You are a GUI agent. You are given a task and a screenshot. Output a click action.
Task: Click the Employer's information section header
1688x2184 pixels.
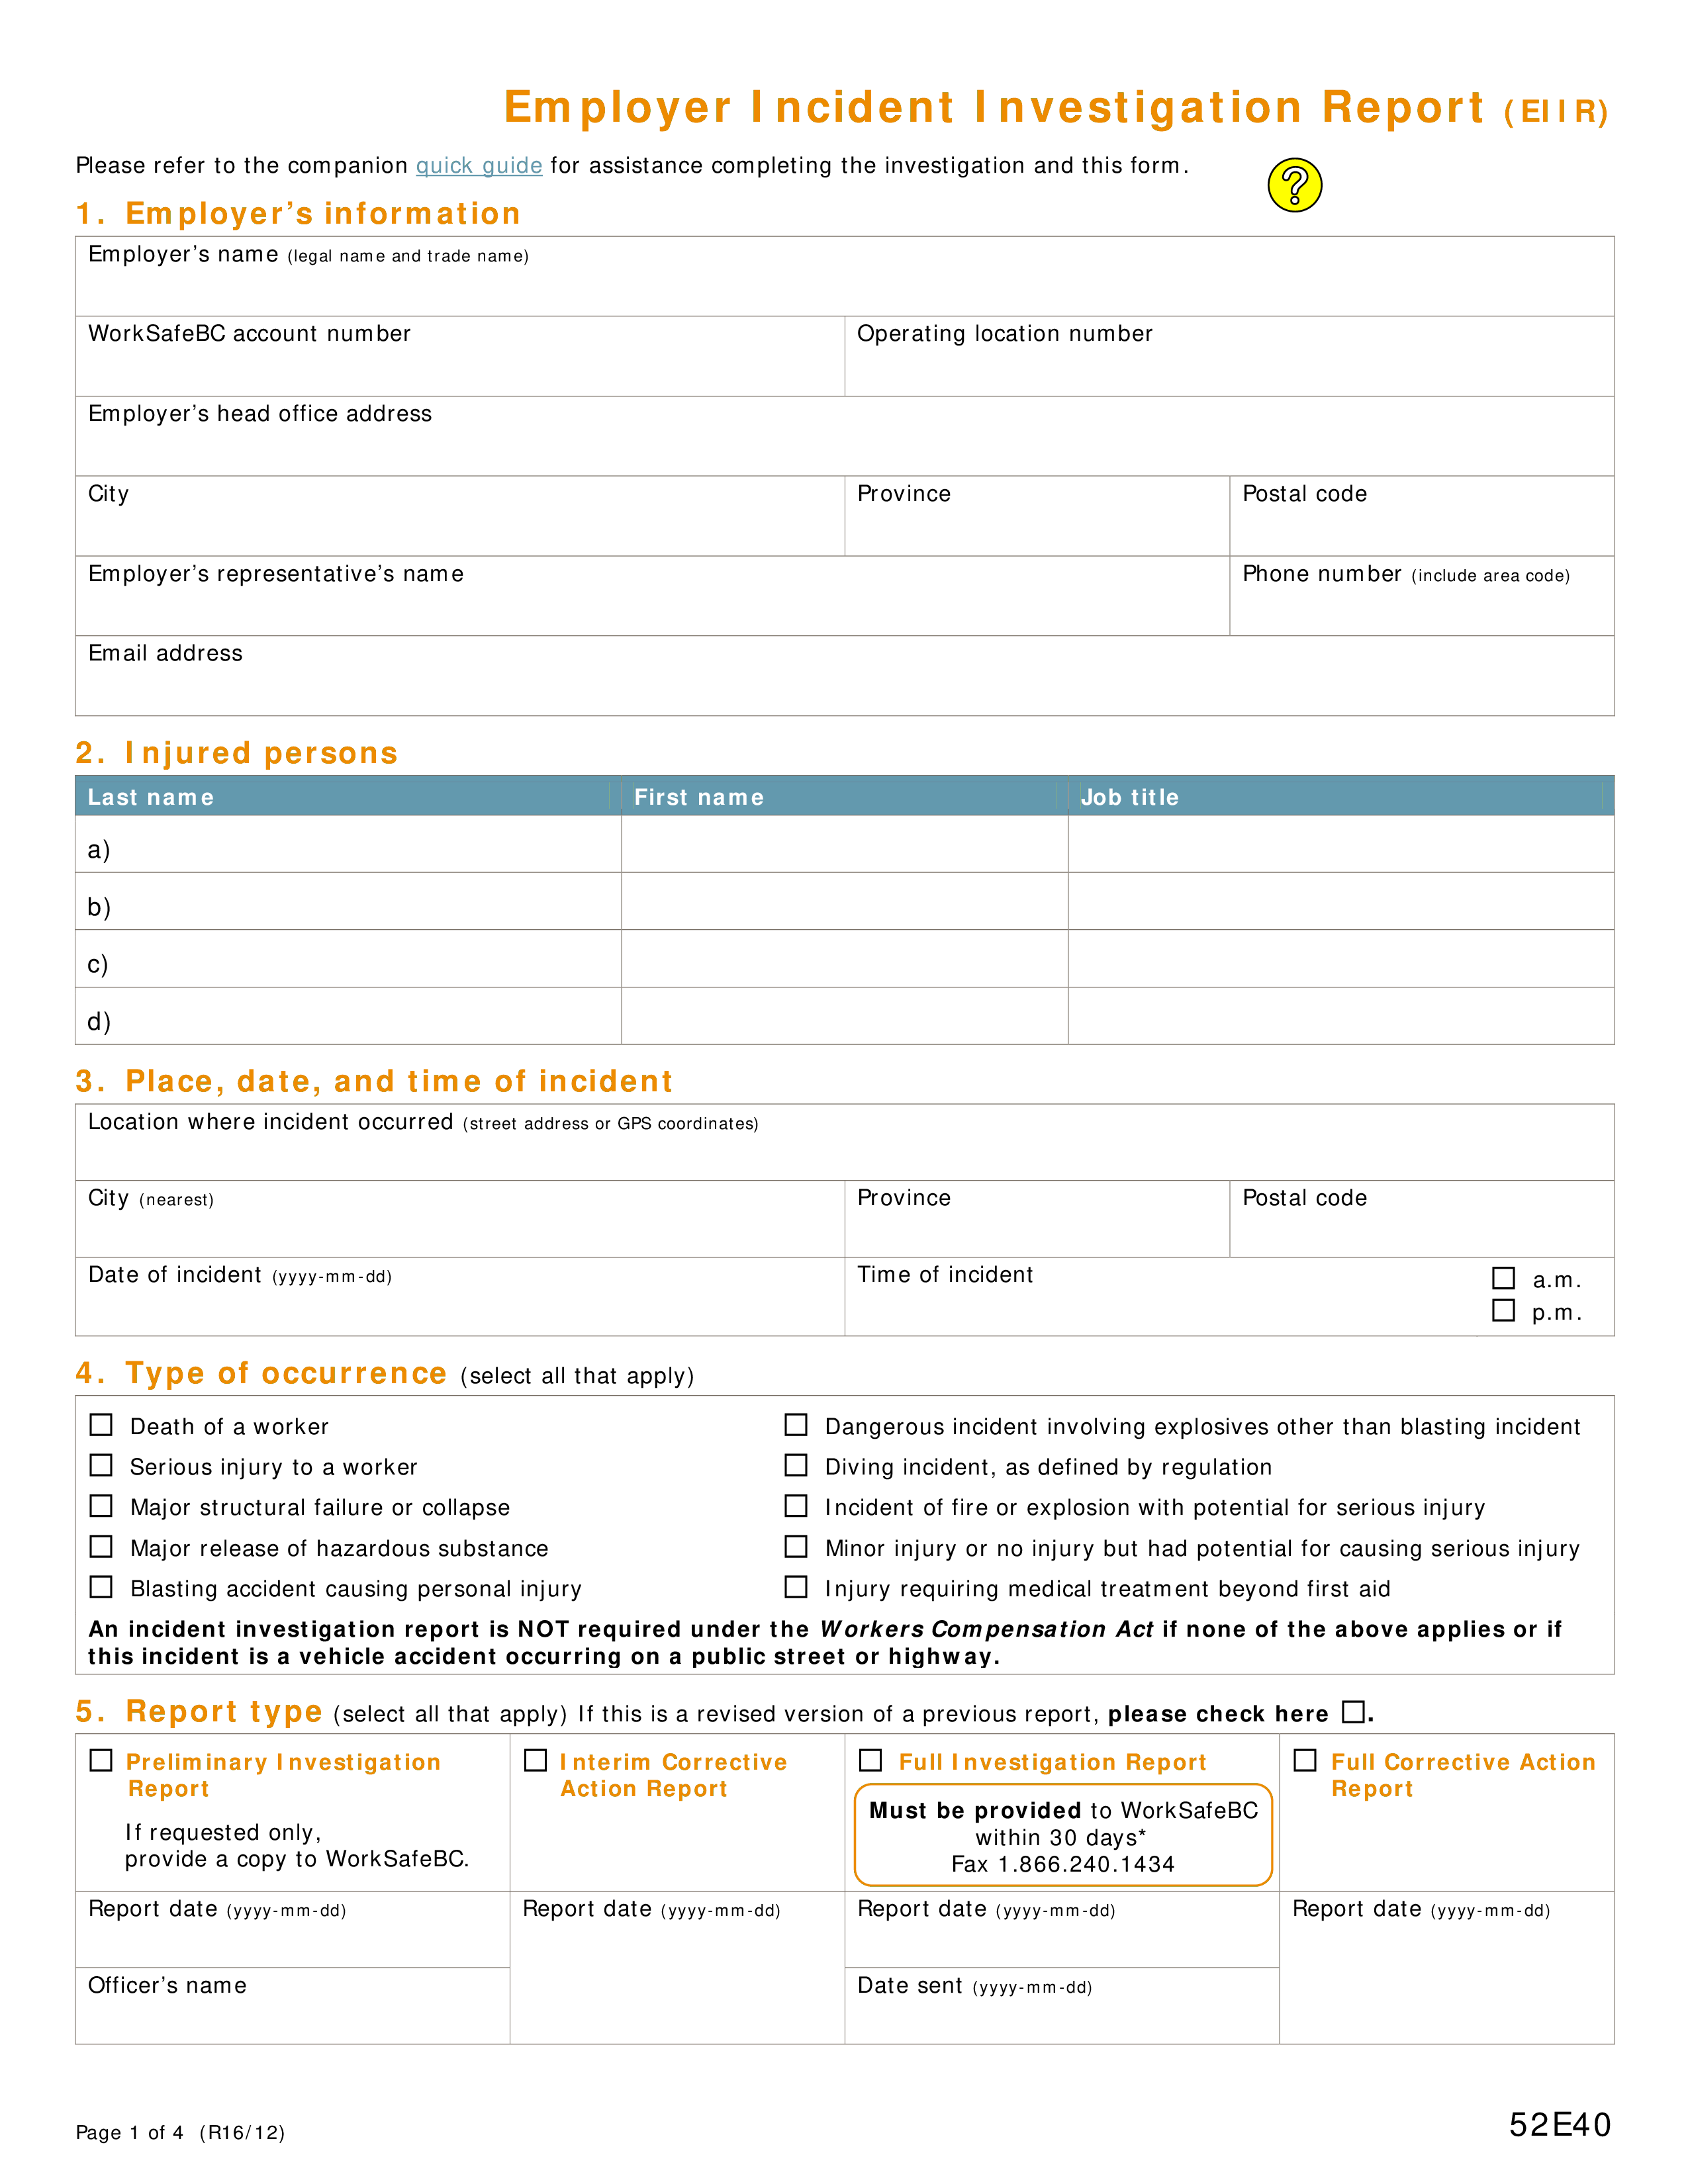pyautogui.click(x=284, y=212)
